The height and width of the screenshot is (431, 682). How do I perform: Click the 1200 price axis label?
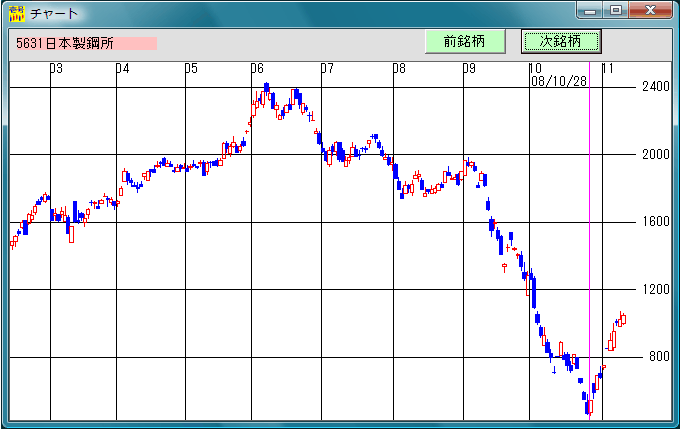(656, 289)
